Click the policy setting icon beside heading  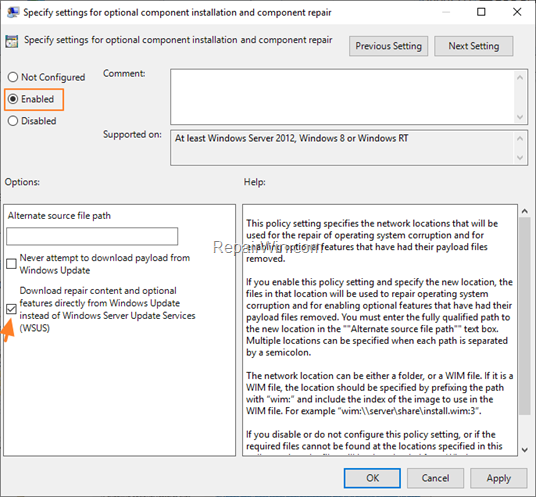tap(12, 41)
